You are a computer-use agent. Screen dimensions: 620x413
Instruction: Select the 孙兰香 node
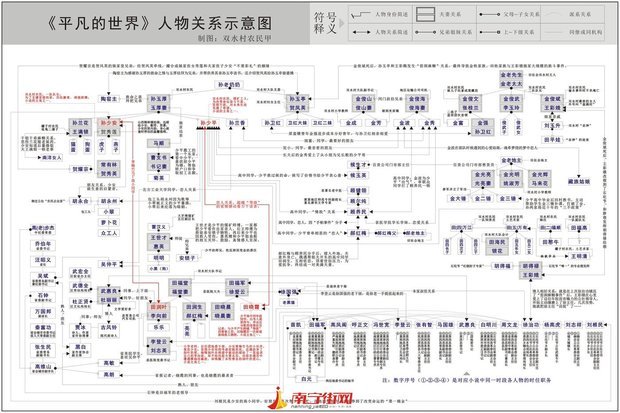[x=237, y=123]
